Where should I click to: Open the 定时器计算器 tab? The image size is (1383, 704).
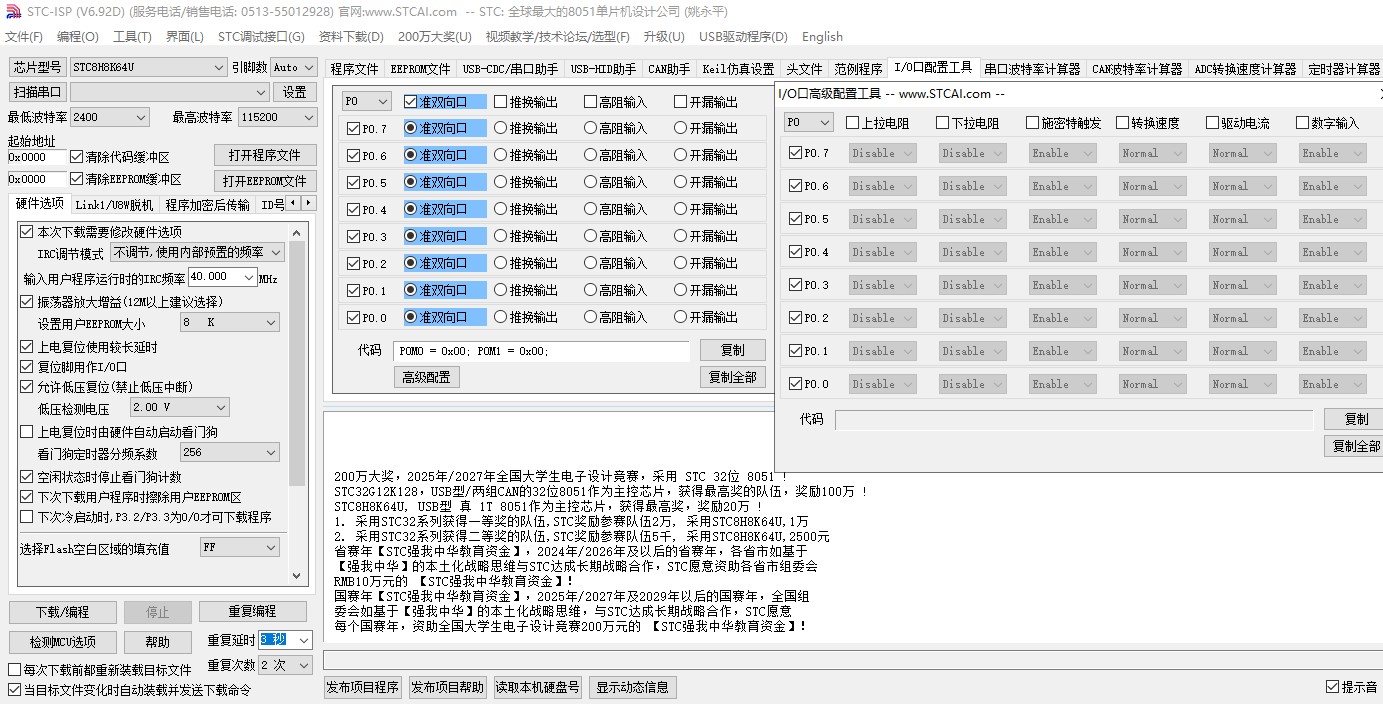1343,69
